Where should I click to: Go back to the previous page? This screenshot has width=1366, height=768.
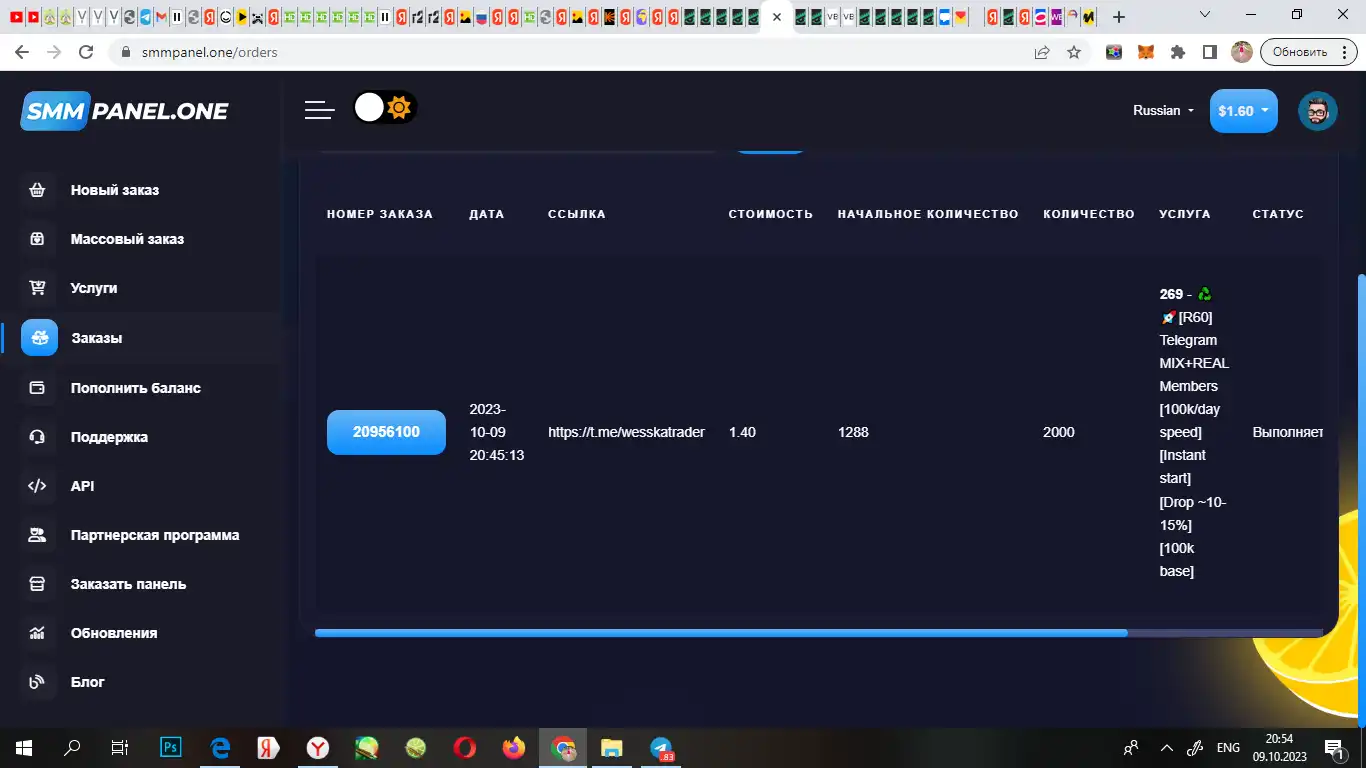point(22,52)
